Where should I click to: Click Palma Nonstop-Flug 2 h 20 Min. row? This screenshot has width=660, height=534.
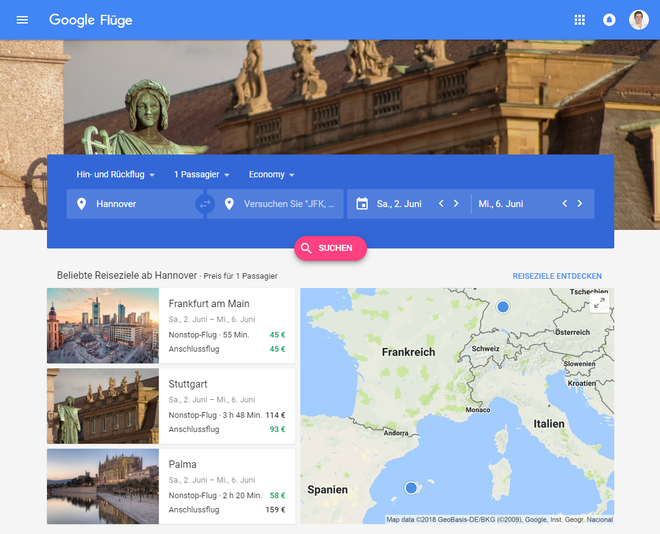coord(227,496)
